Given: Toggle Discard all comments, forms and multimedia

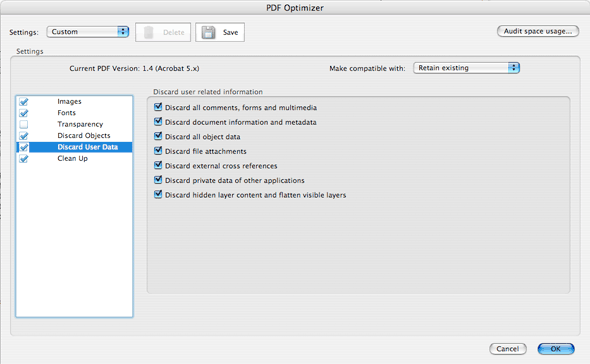Looking at the screenshot, I should pyautogui.click(x=158, y=107).
